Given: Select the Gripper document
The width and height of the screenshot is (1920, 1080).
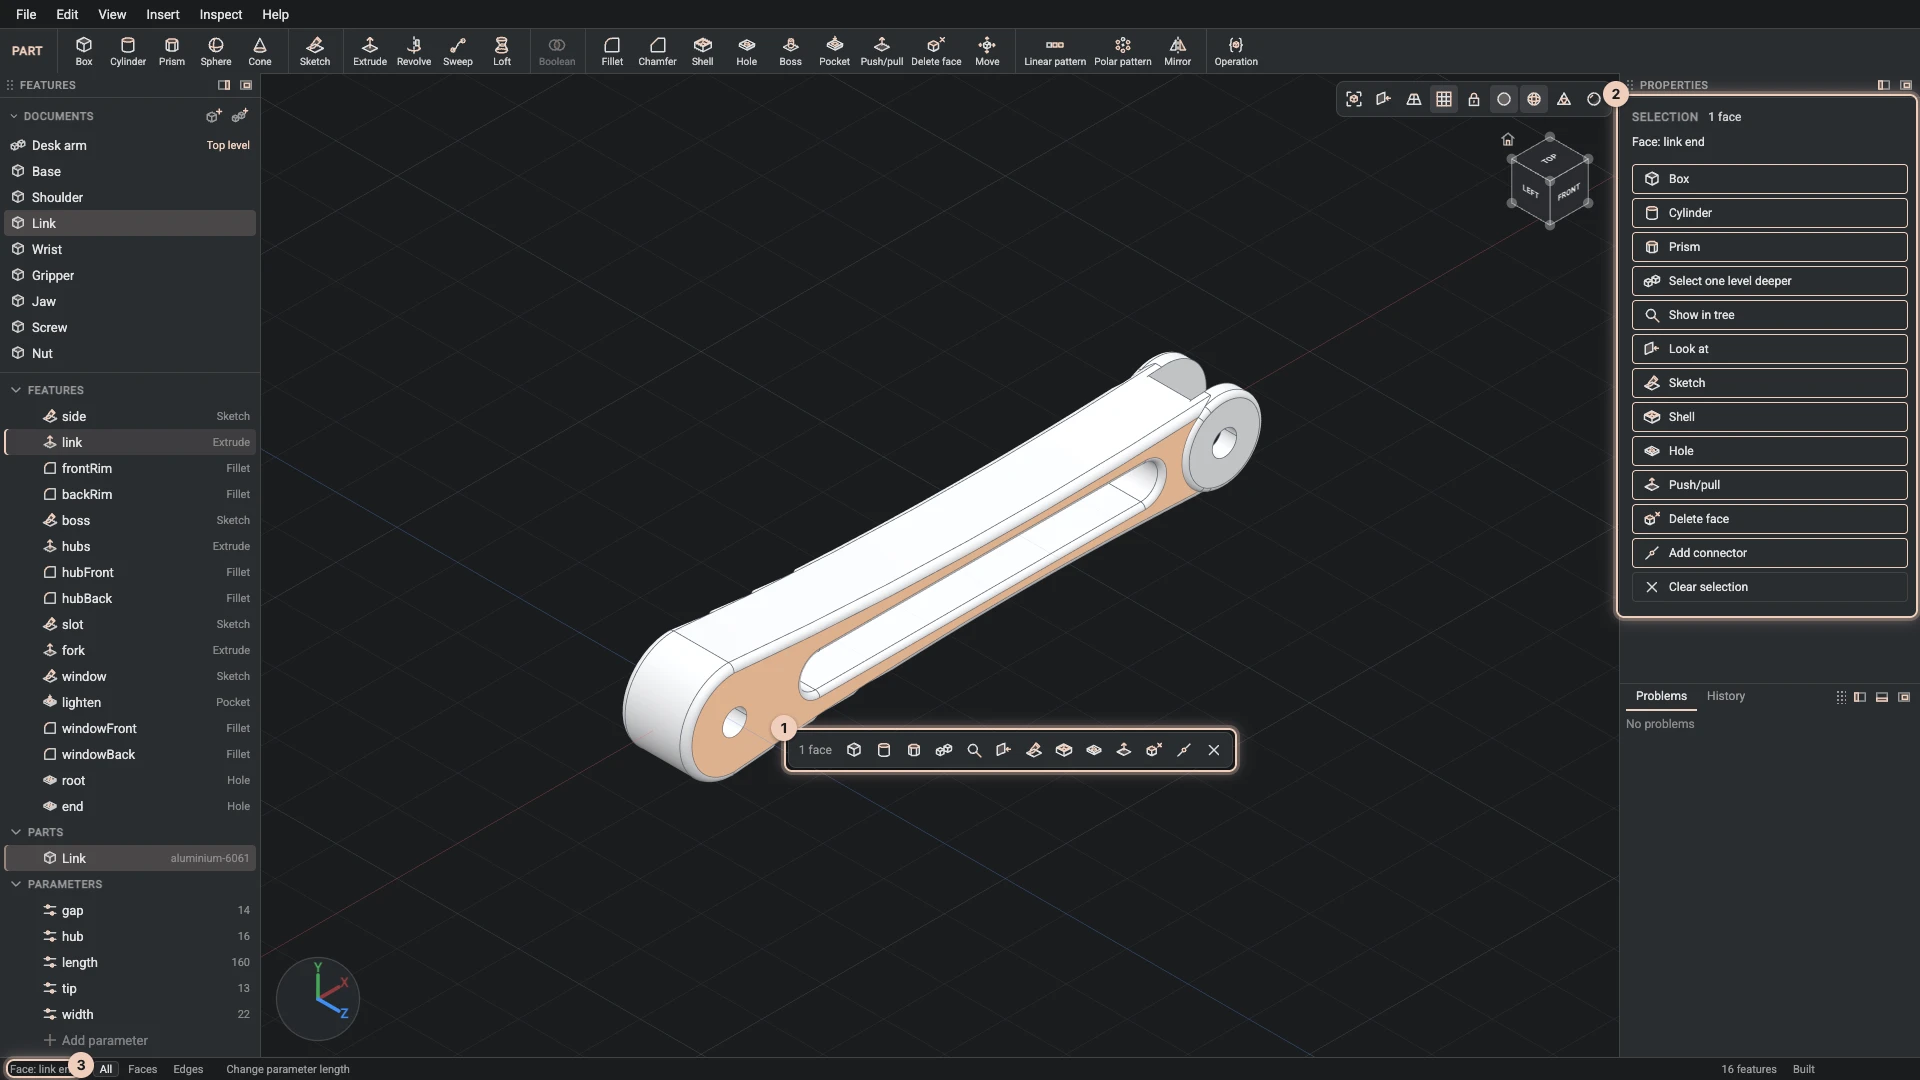Looking at the screenshot, I should [x=130, y=275].
